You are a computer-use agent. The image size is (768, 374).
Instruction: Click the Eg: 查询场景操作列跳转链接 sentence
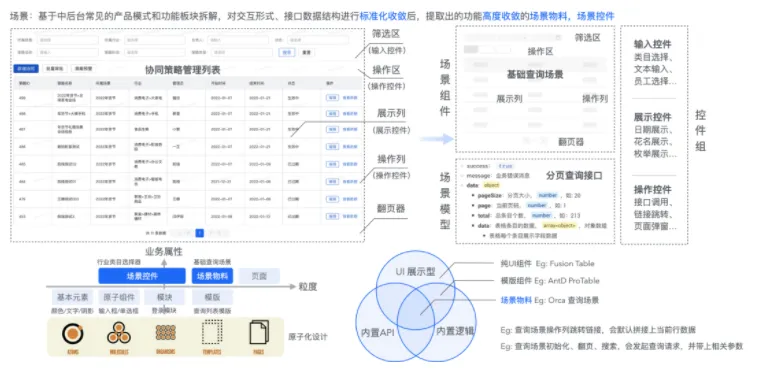tap(598, 330)
